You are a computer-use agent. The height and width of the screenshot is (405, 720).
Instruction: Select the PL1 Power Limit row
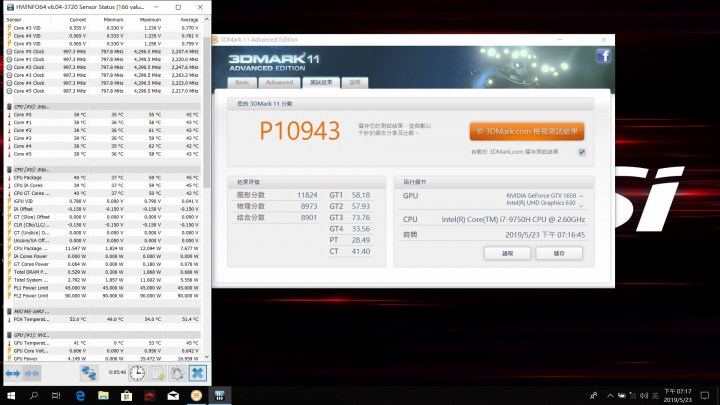click(104, 287)
